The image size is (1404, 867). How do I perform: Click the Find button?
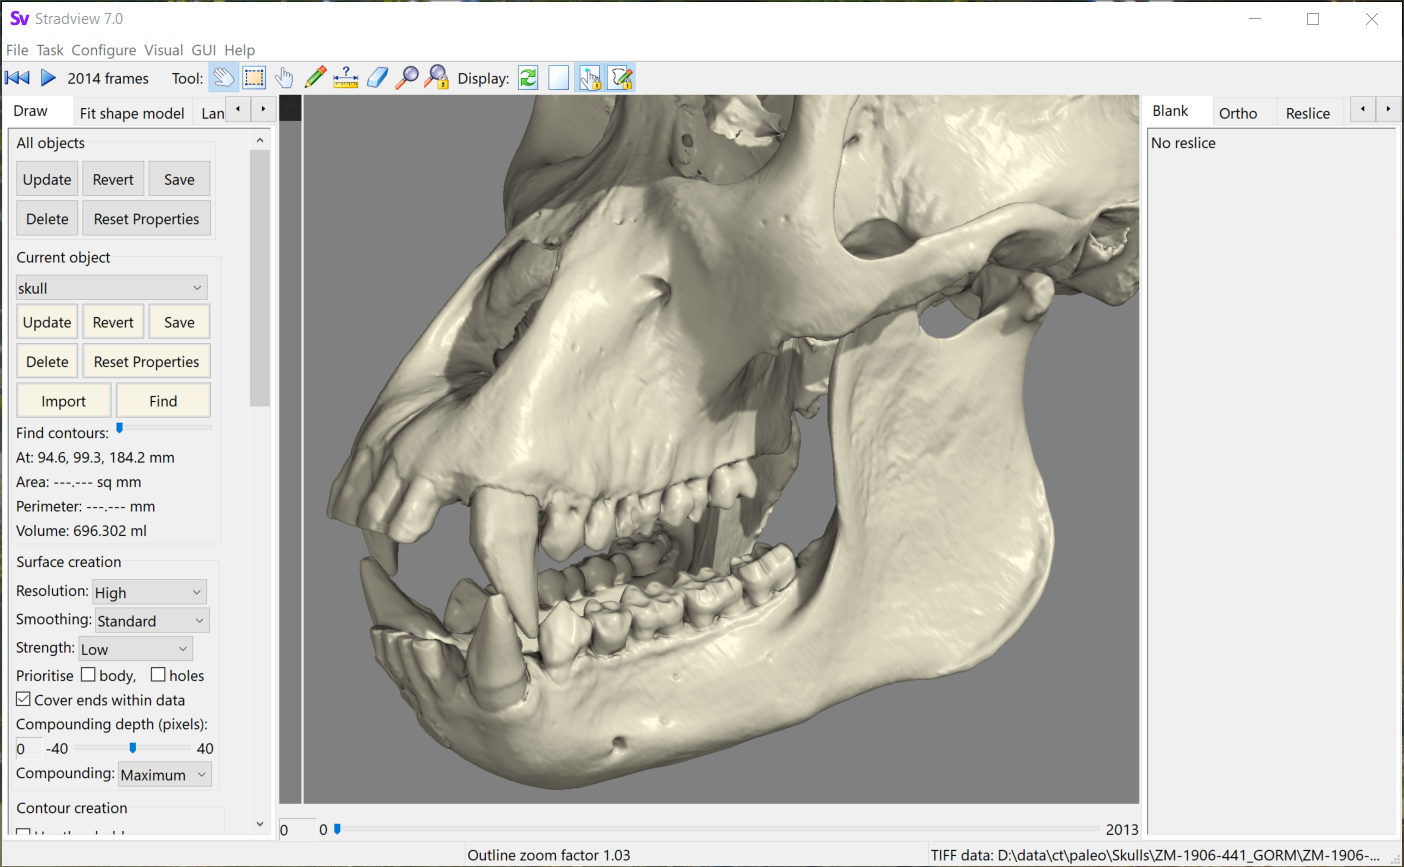pyautogui.click(x=163, y=401)
